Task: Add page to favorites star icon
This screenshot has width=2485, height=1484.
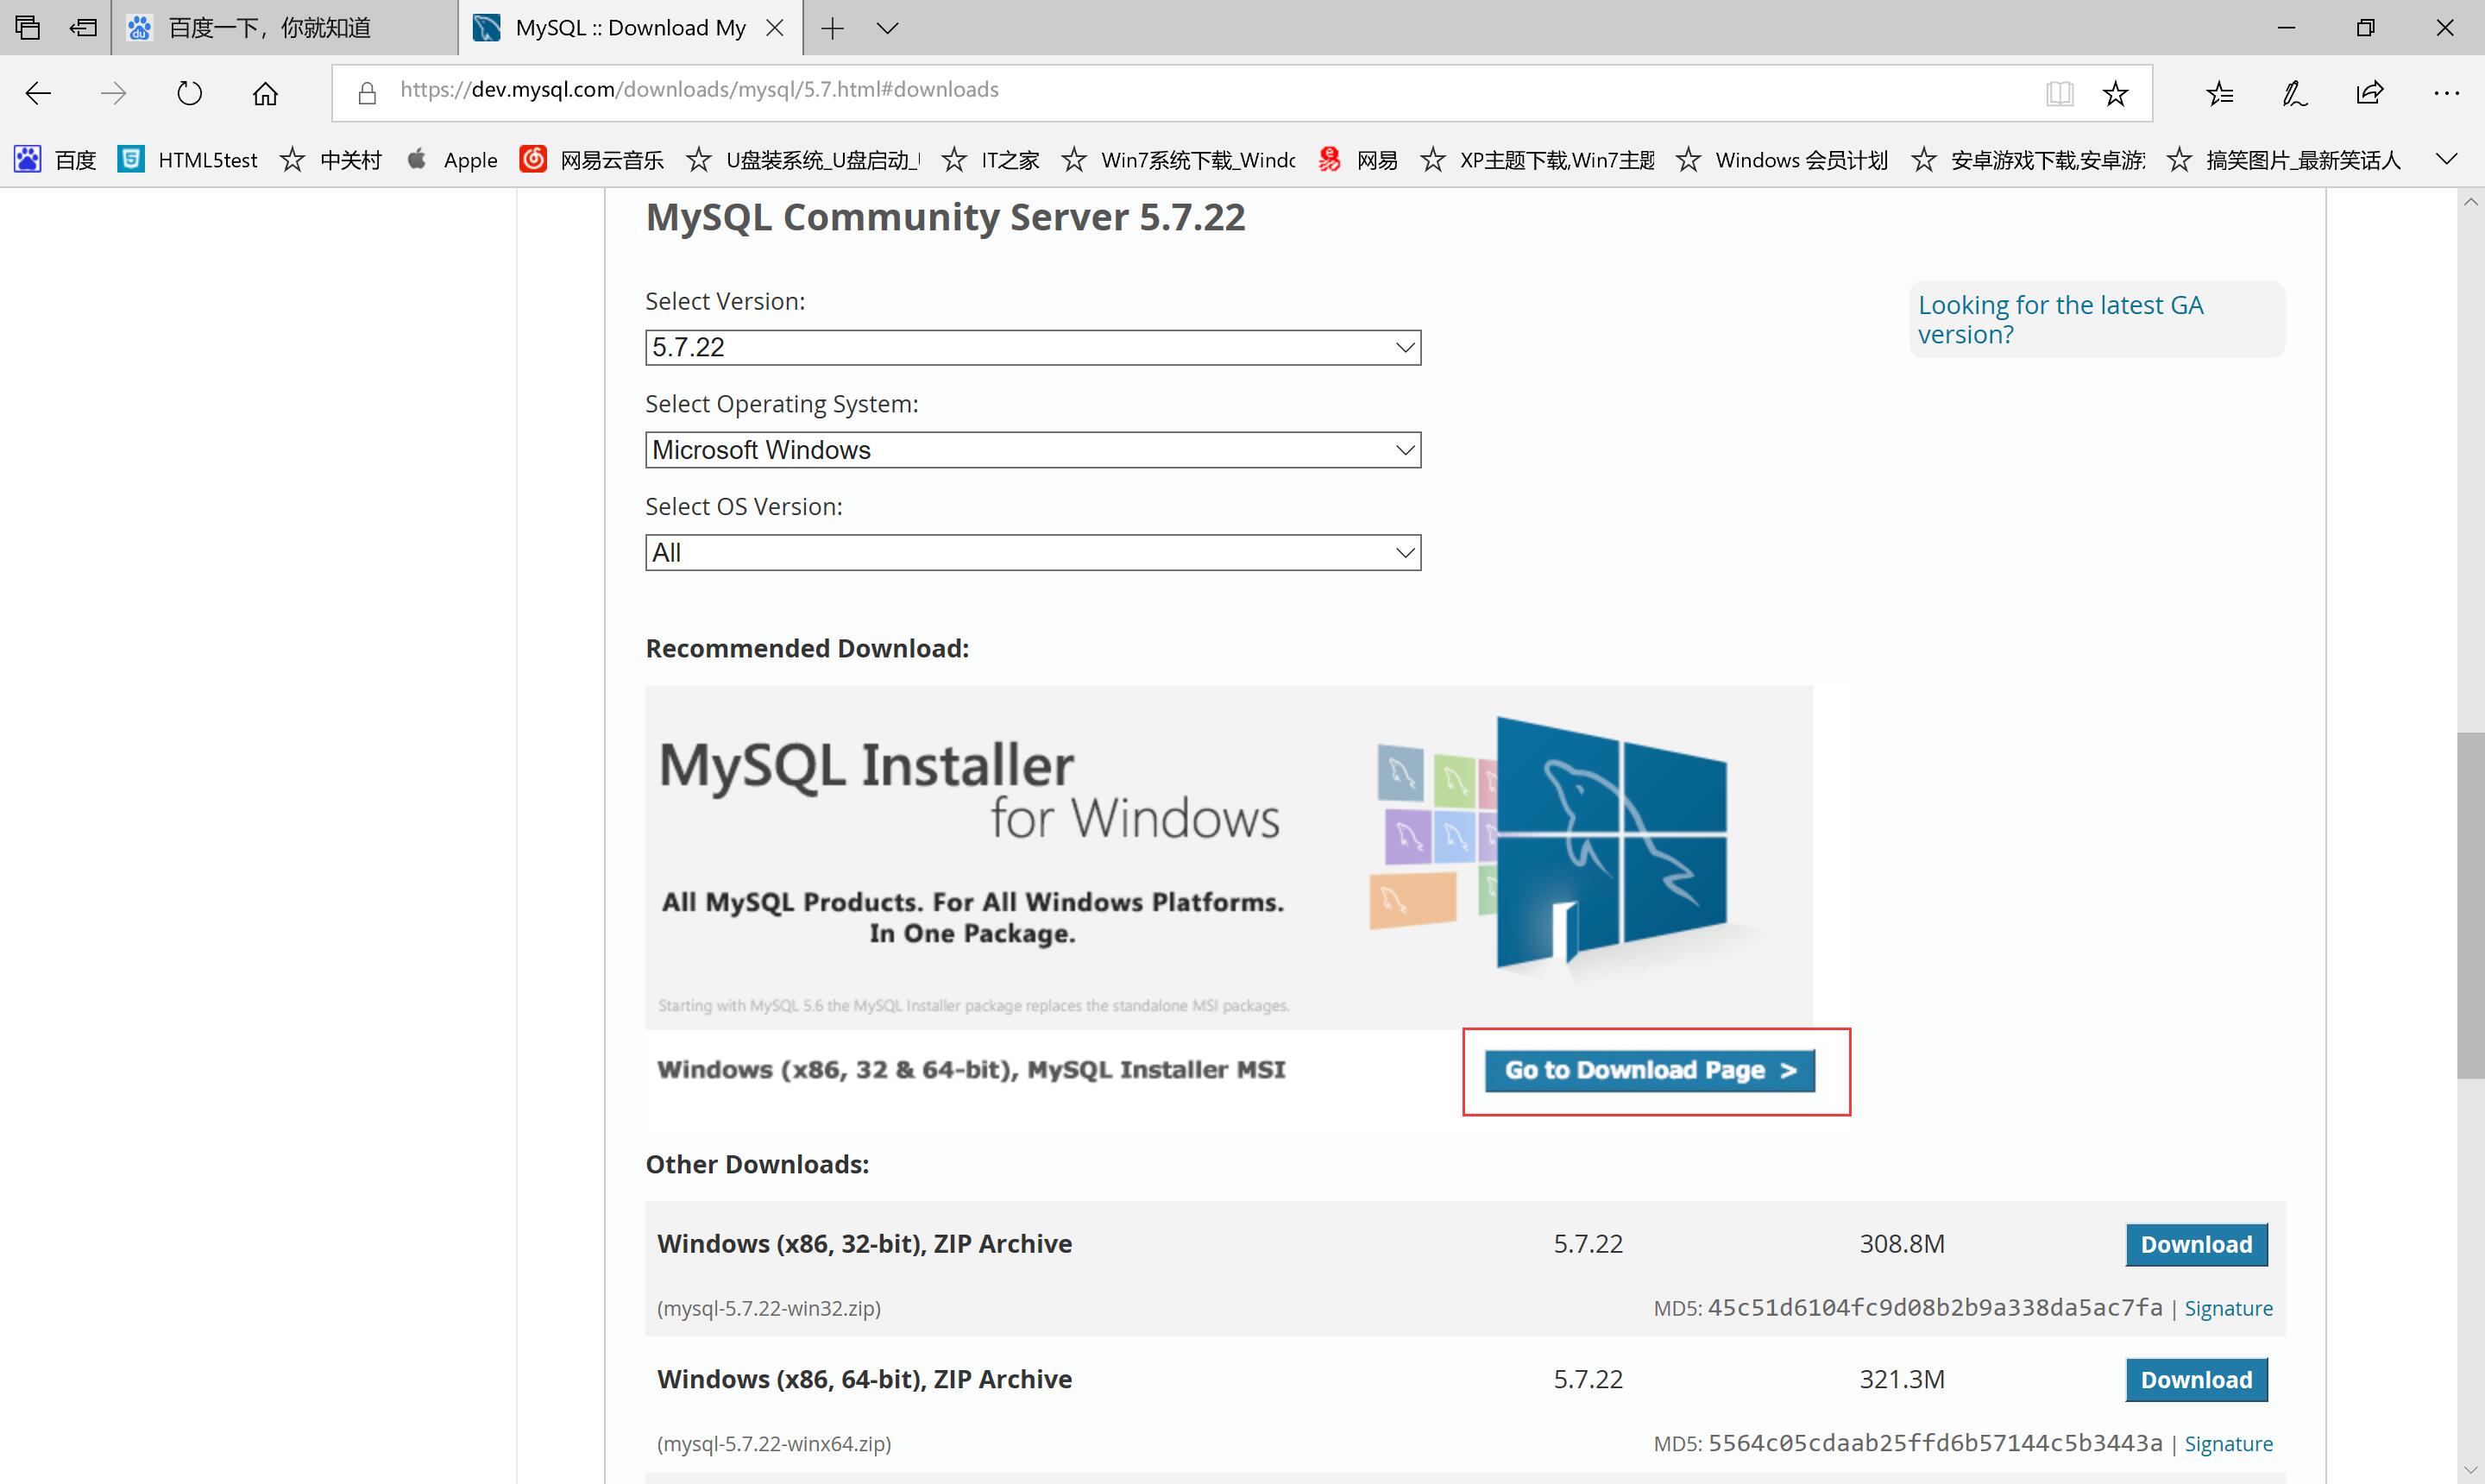Action: tap(2115, 93)
